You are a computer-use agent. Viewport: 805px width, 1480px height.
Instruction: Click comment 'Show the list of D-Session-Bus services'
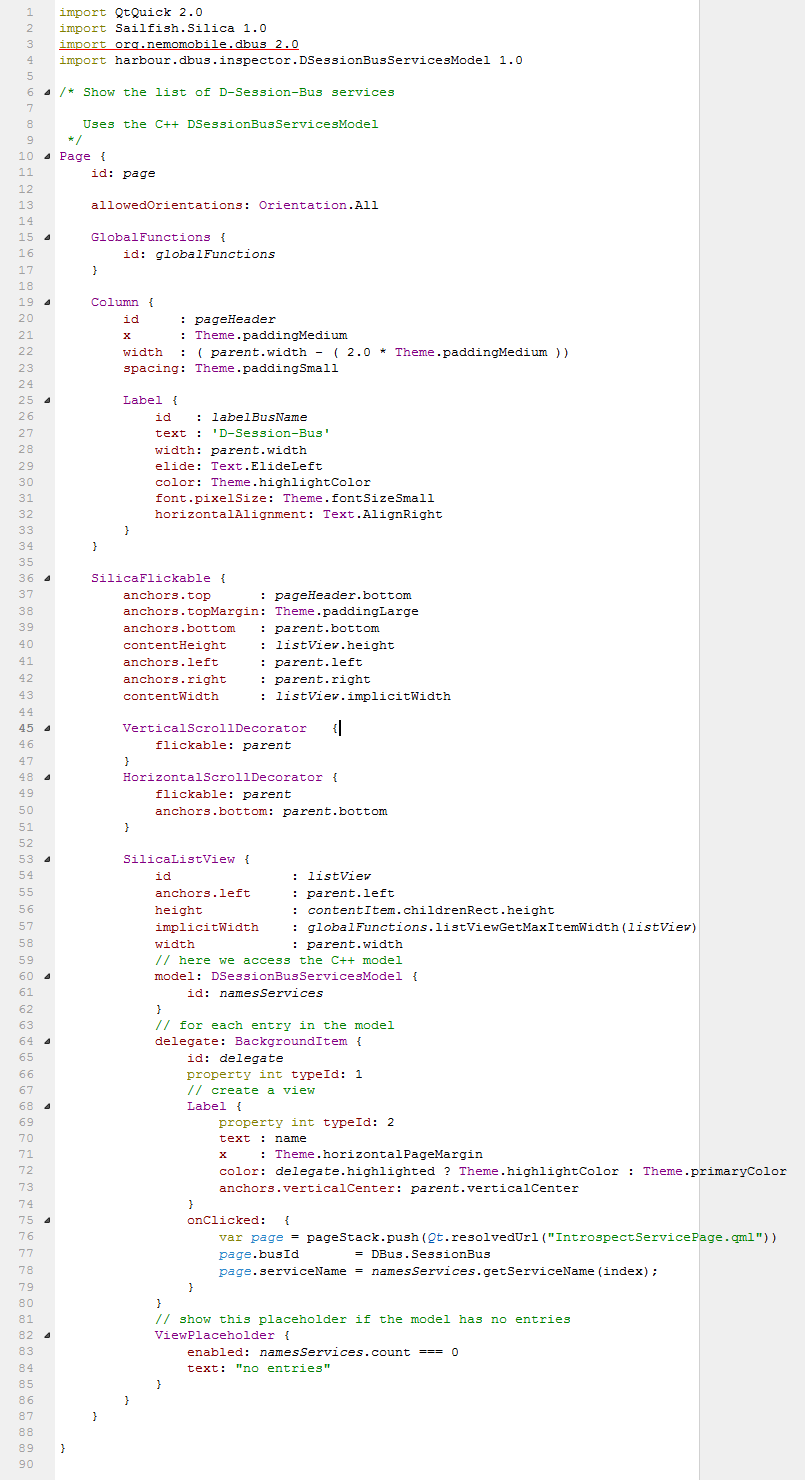[239, 92]
